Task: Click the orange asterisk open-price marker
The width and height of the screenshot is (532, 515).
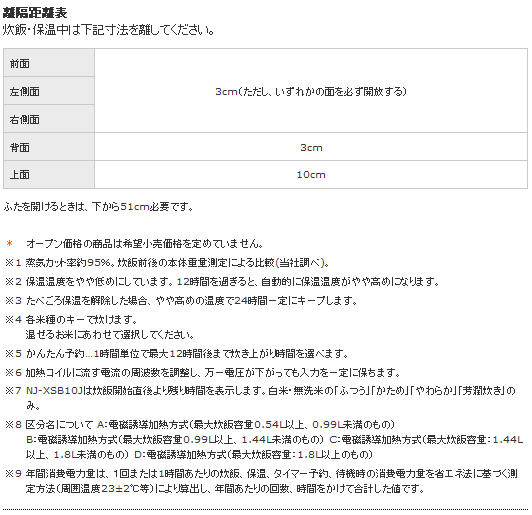Action: point(10,244)
